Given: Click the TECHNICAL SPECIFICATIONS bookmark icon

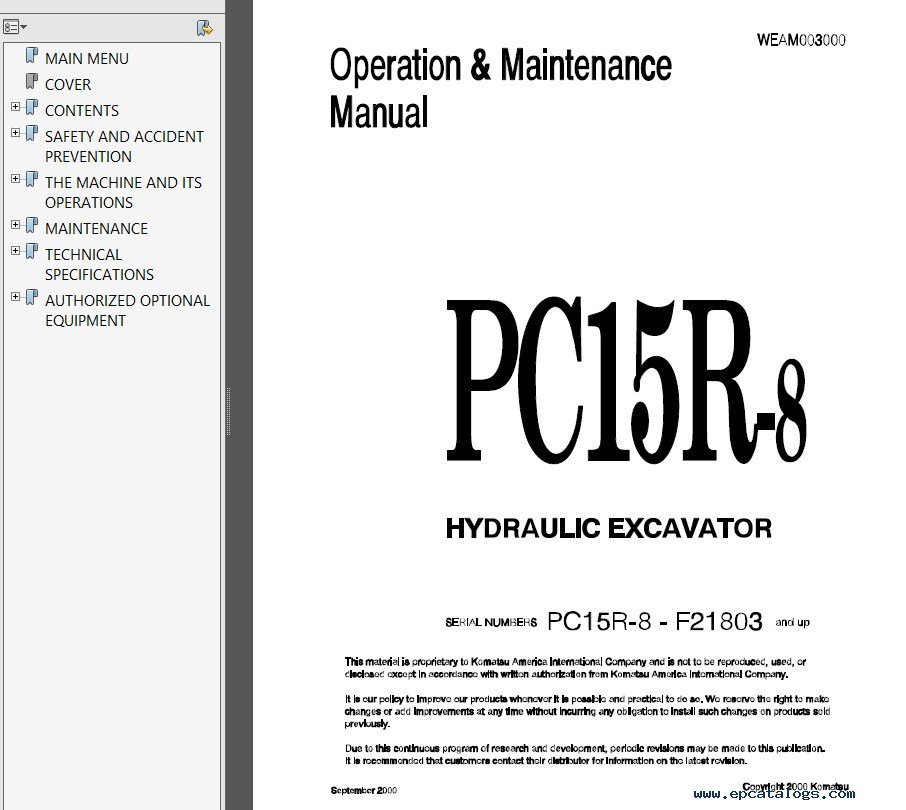Looking at the screenshot, I should coord(32,252).
